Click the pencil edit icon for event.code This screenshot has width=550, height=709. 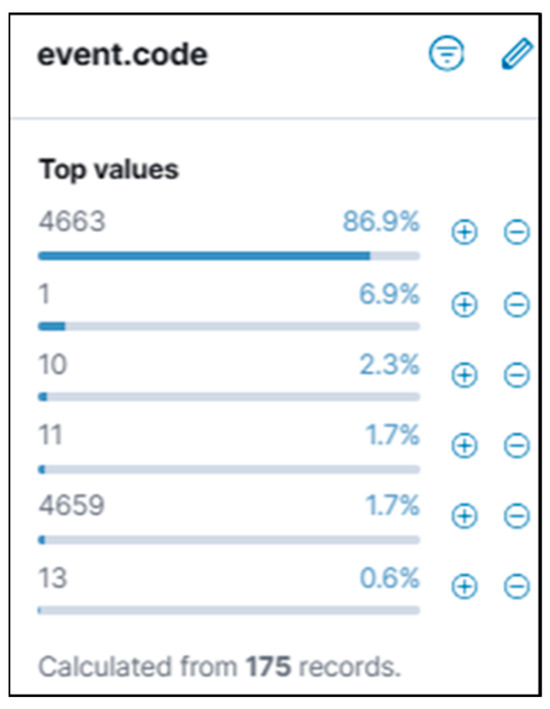(517, 54)
